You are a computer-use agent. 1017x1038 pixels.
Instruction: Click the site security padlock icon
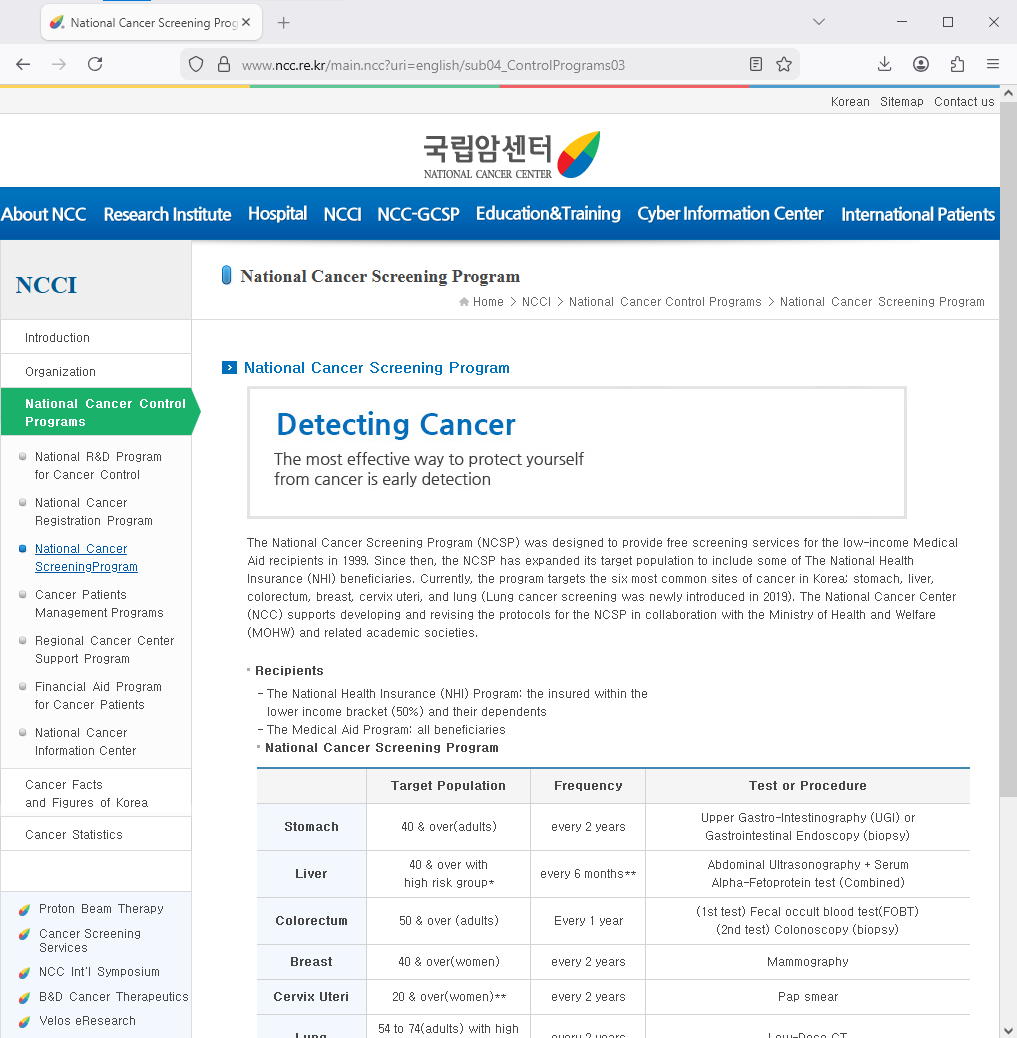pos(223,65)
